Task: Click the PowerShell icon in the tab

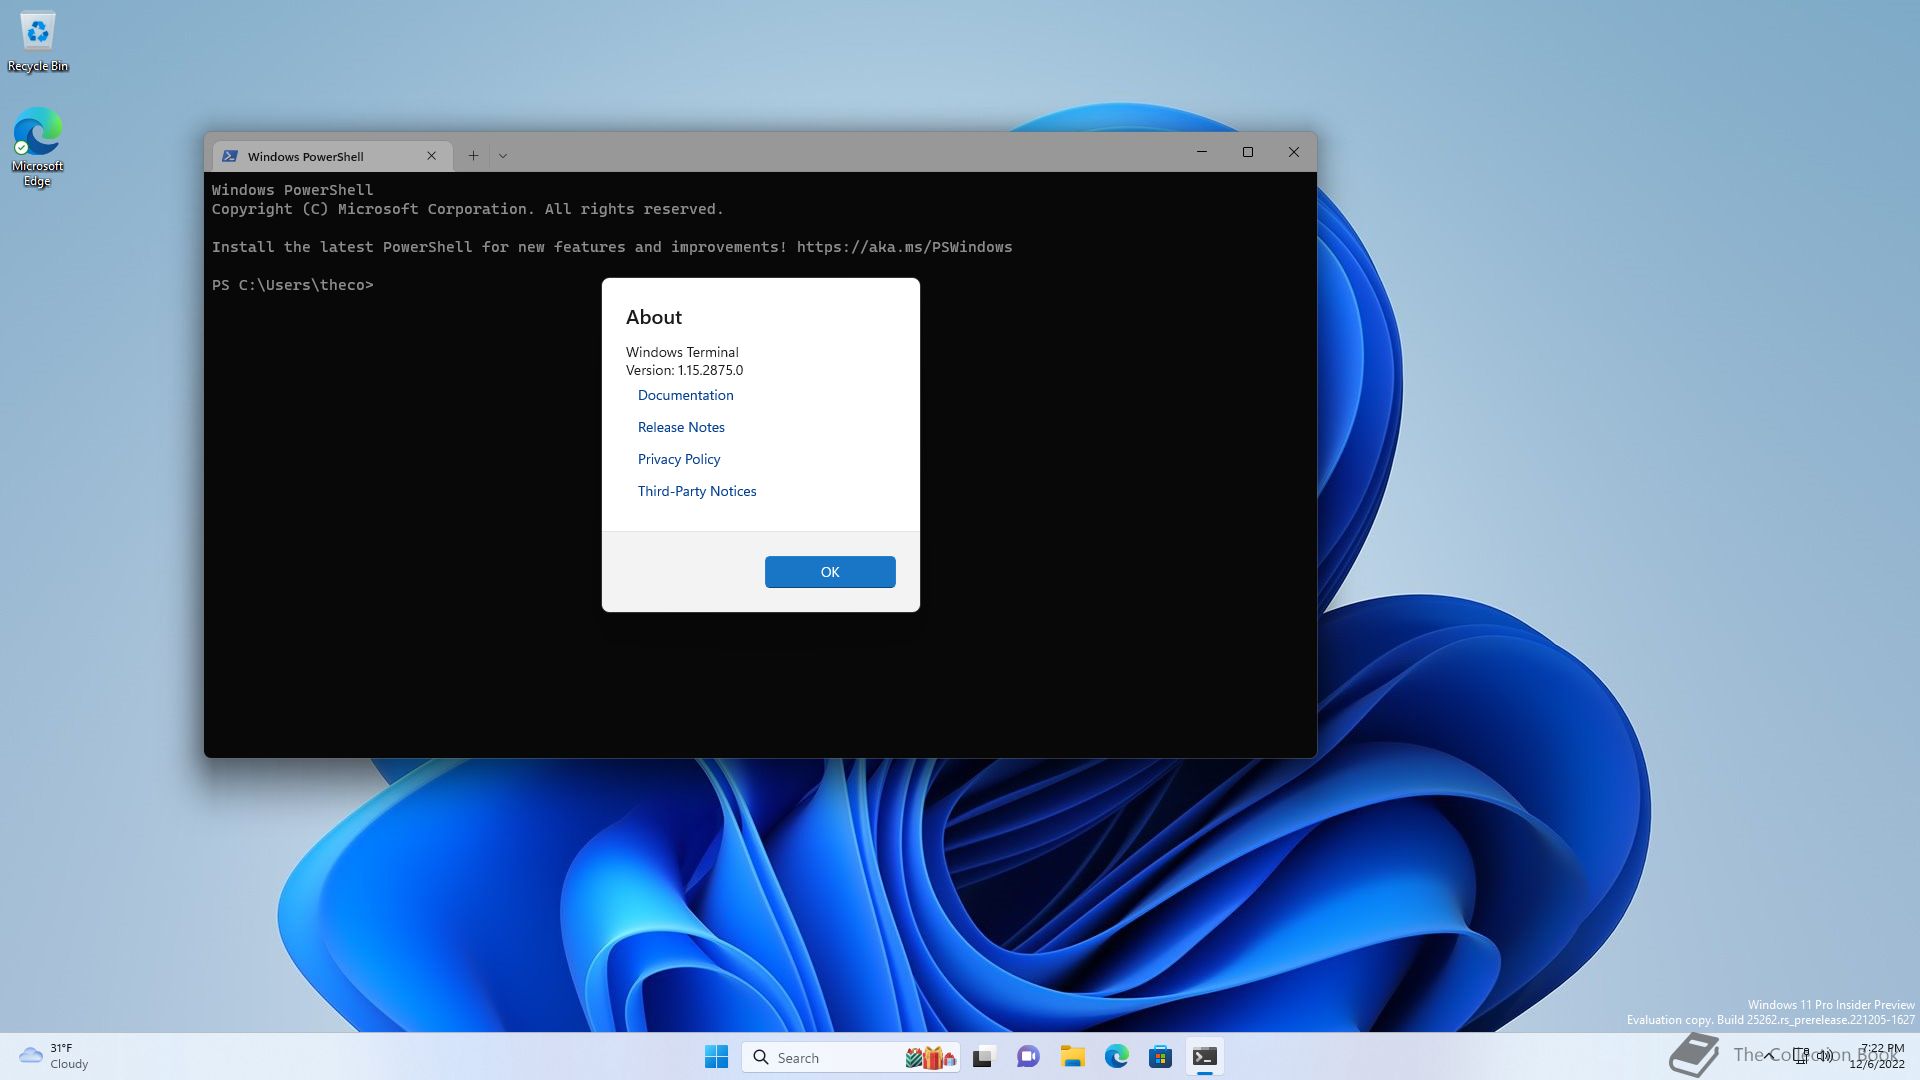Action: pyautogui.click(x=230, y=156)
